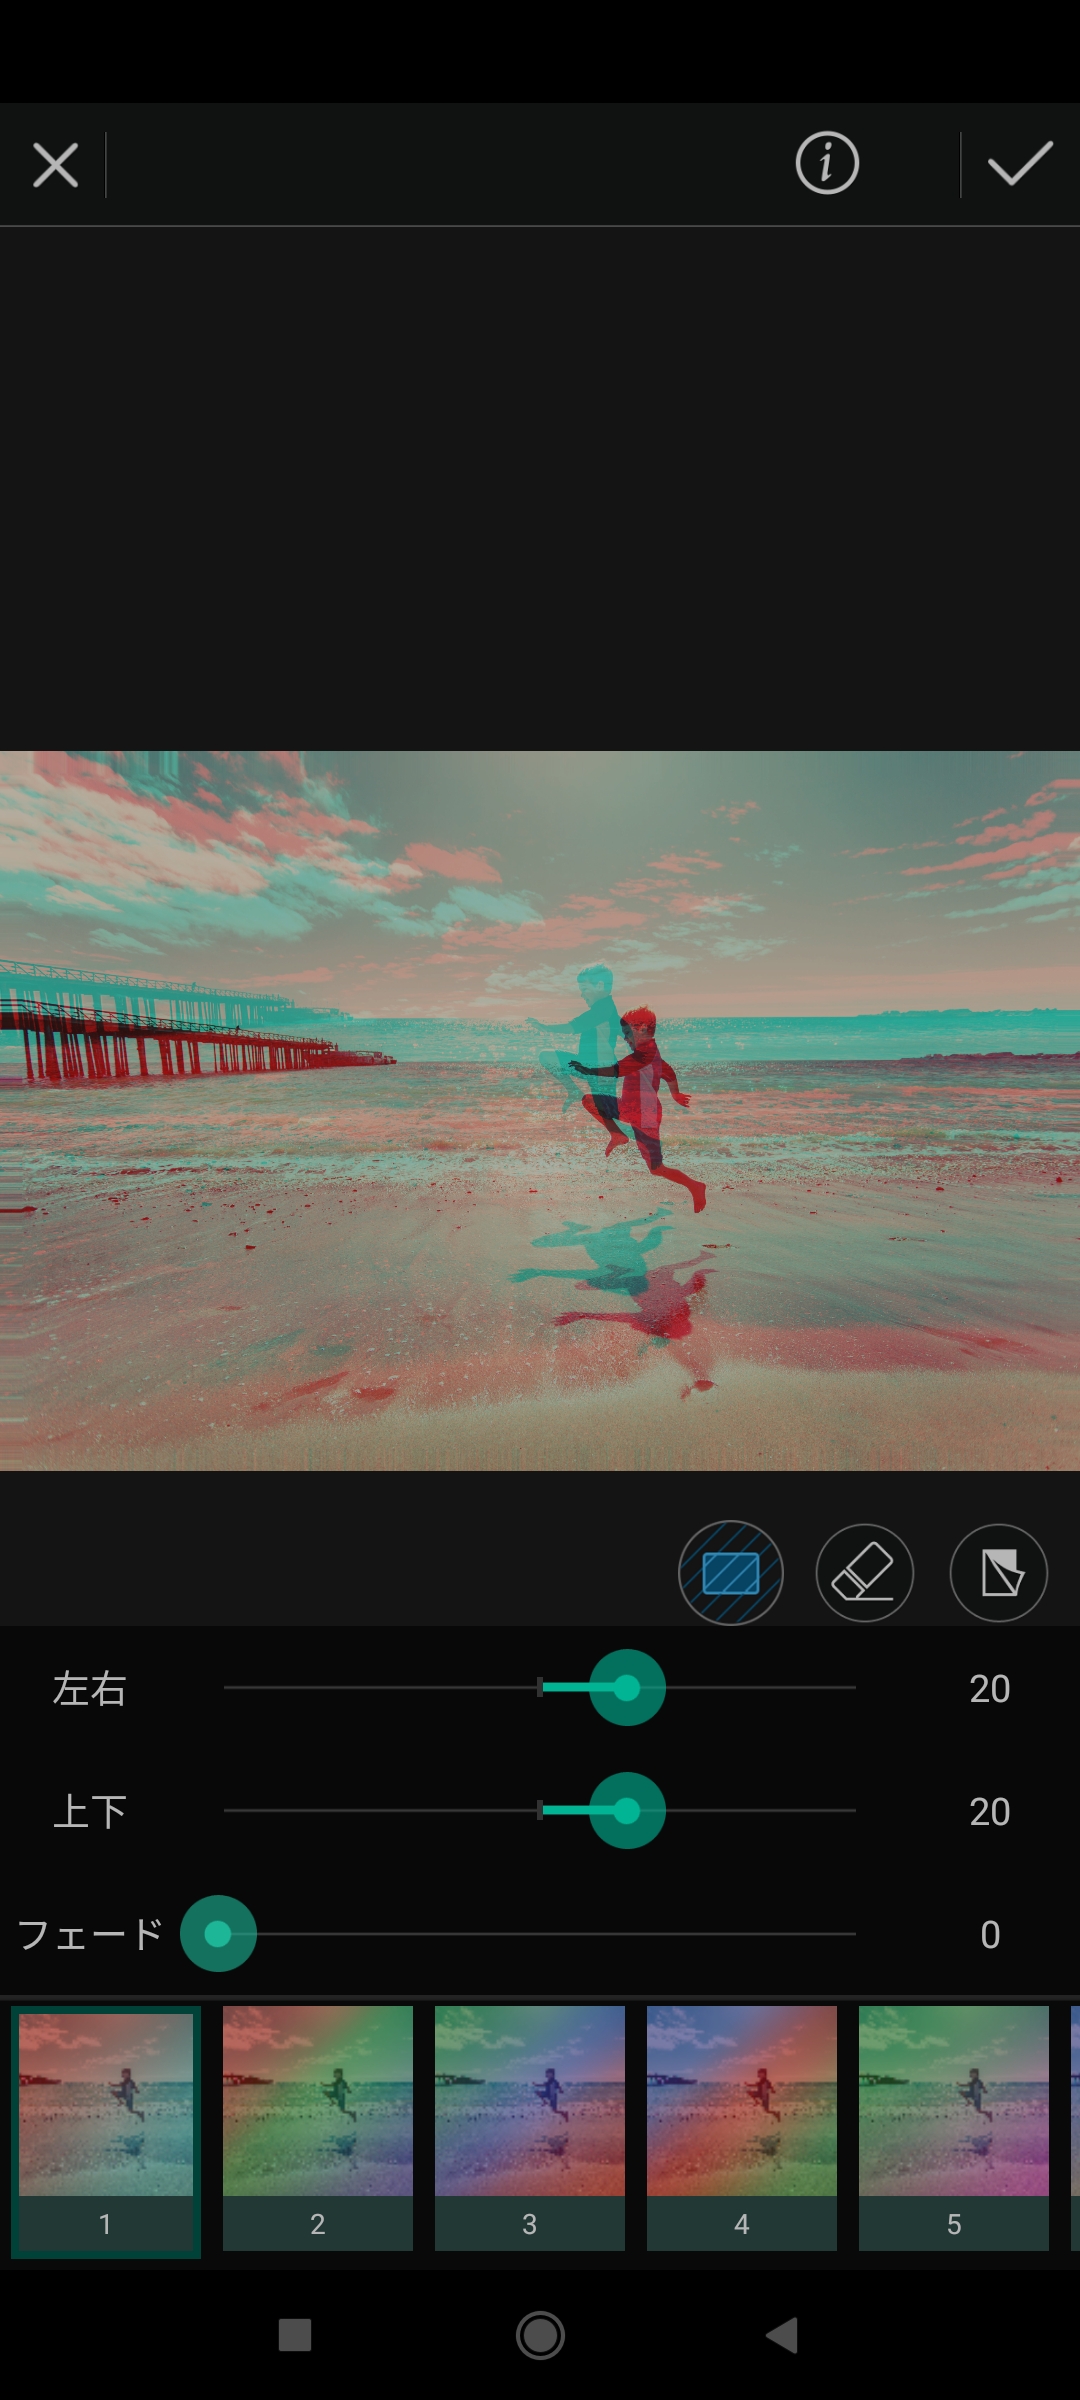Confirm the effect with the checkmark icon
This screenshot has height=2400, width=1080.
[1020, 164]
